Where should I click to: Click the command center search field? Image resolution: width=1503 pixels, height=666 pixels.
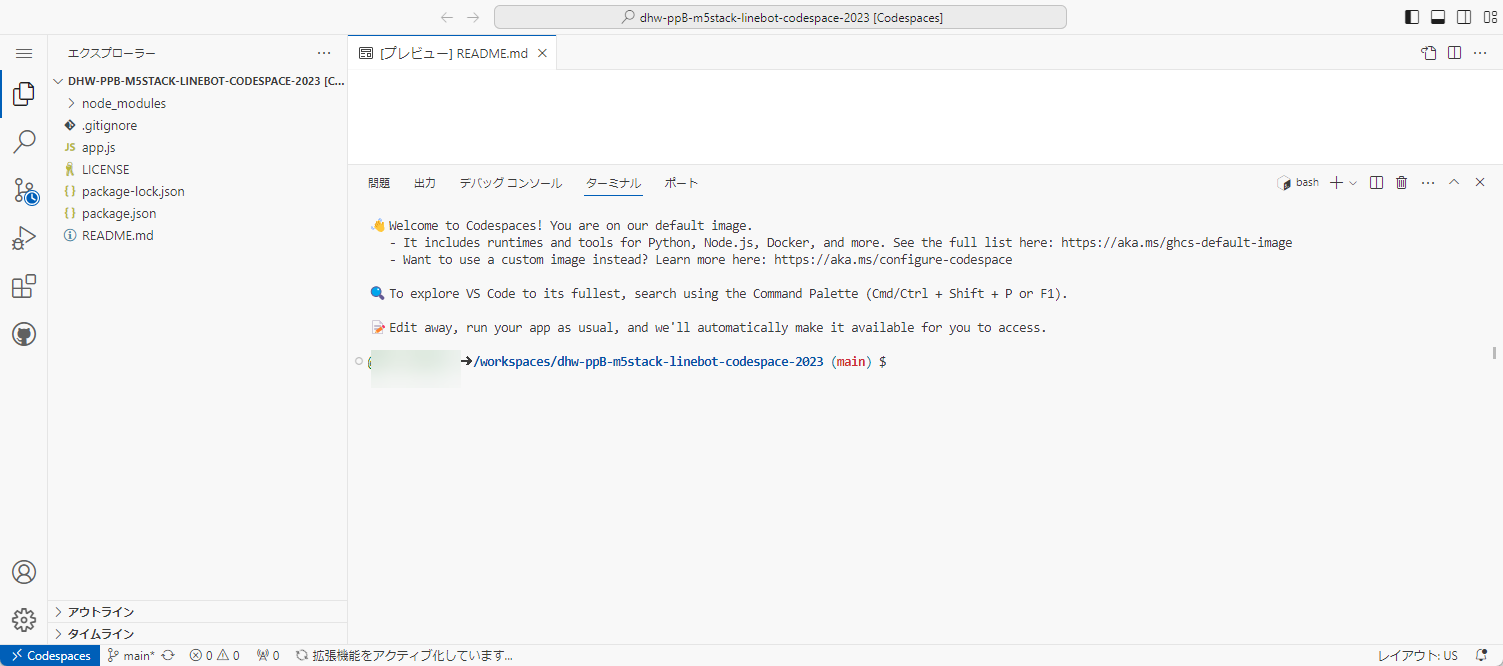[x=780, y=17]
